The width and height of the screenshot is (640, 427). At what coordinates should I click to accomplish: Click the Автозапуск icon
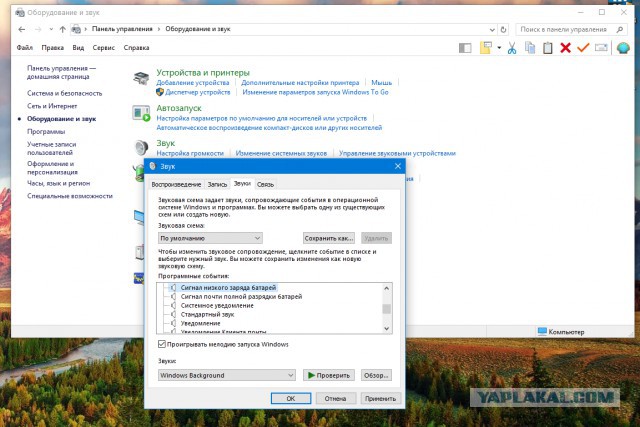141,113
